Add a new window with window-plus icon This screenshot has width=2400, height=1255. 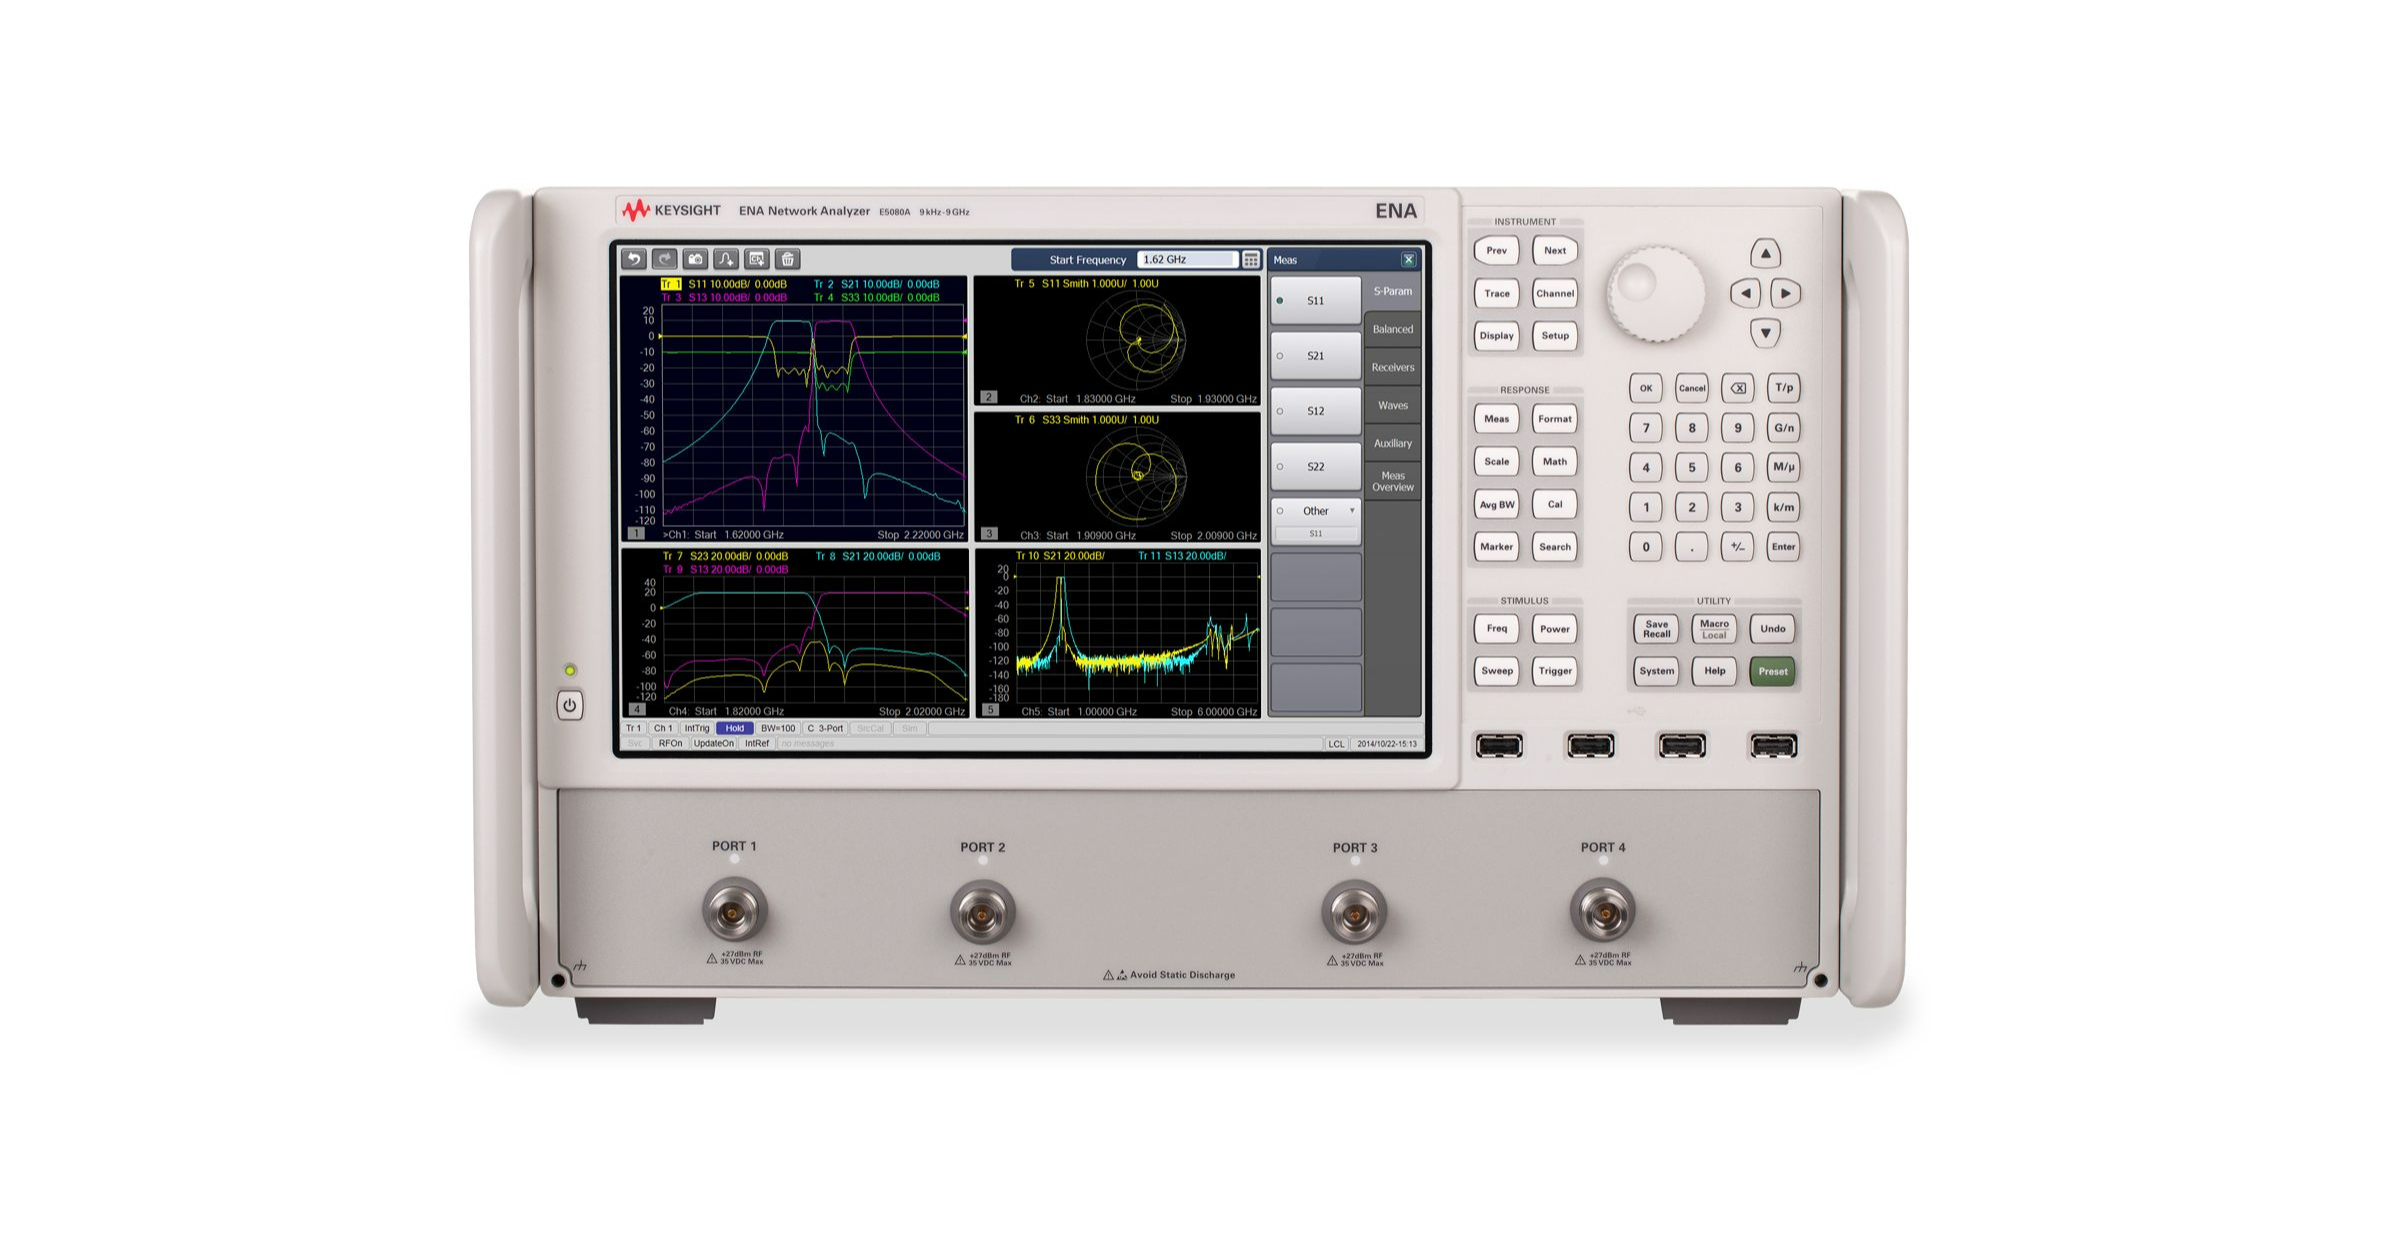757,260
